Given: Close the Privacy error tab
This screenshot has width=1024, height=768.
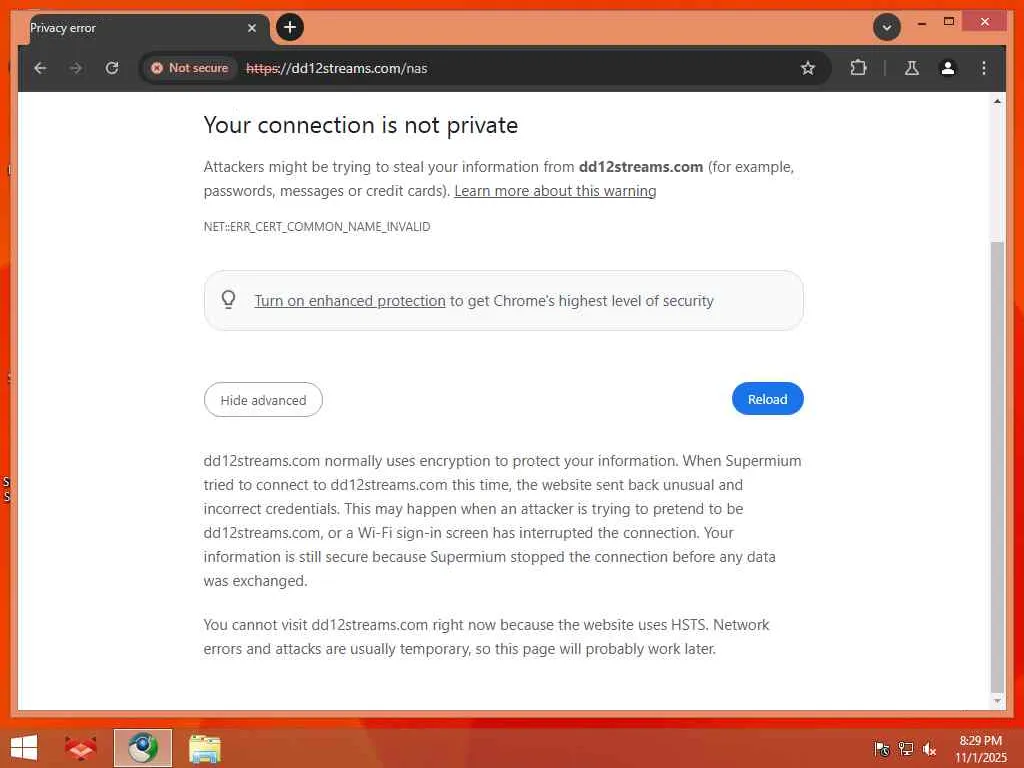Looking at the screenshot, I should pyautogui.click(x=252, y=28).
